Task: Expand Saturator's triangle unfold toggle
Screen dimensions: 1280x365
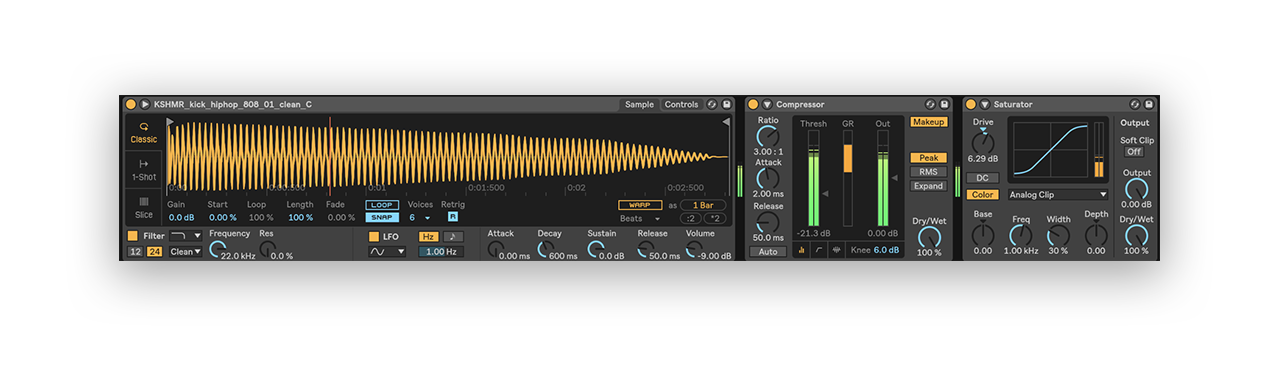Action: click(x=985, y=104)
